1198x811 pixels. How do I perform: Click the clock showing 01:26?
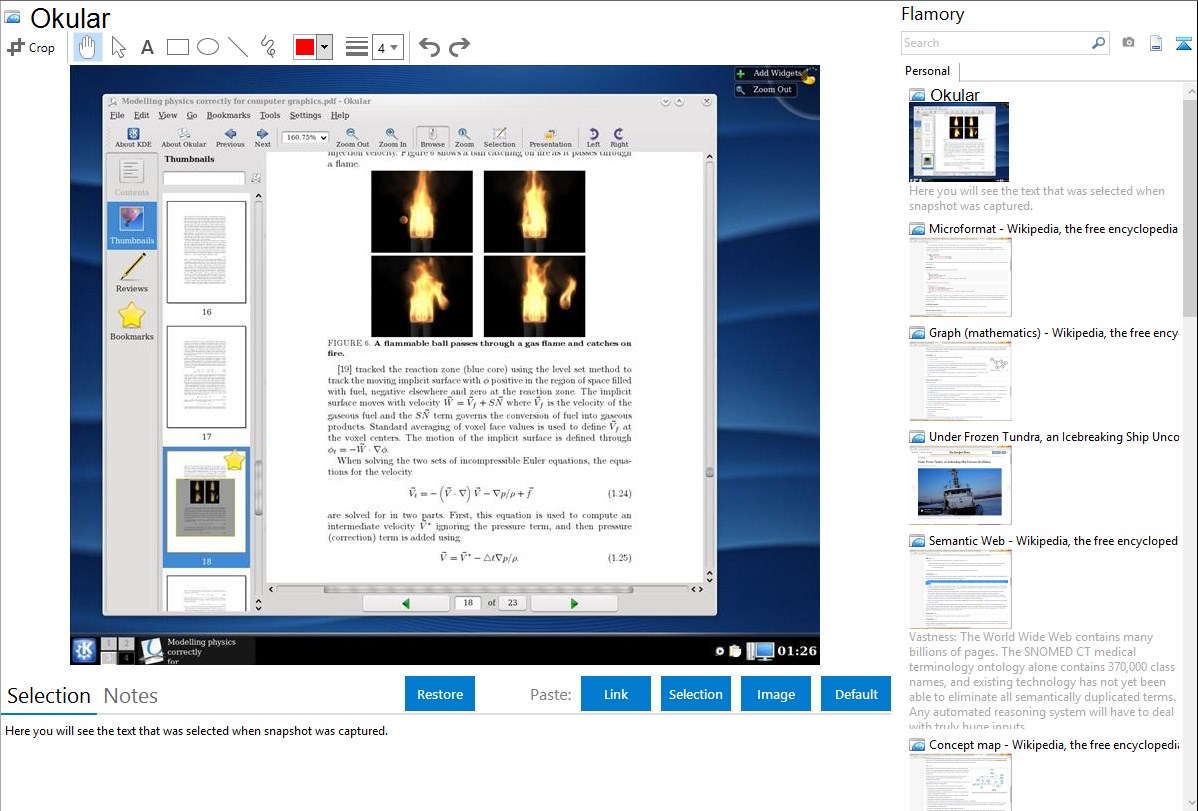pyautogui.click(x=797, y=651)
